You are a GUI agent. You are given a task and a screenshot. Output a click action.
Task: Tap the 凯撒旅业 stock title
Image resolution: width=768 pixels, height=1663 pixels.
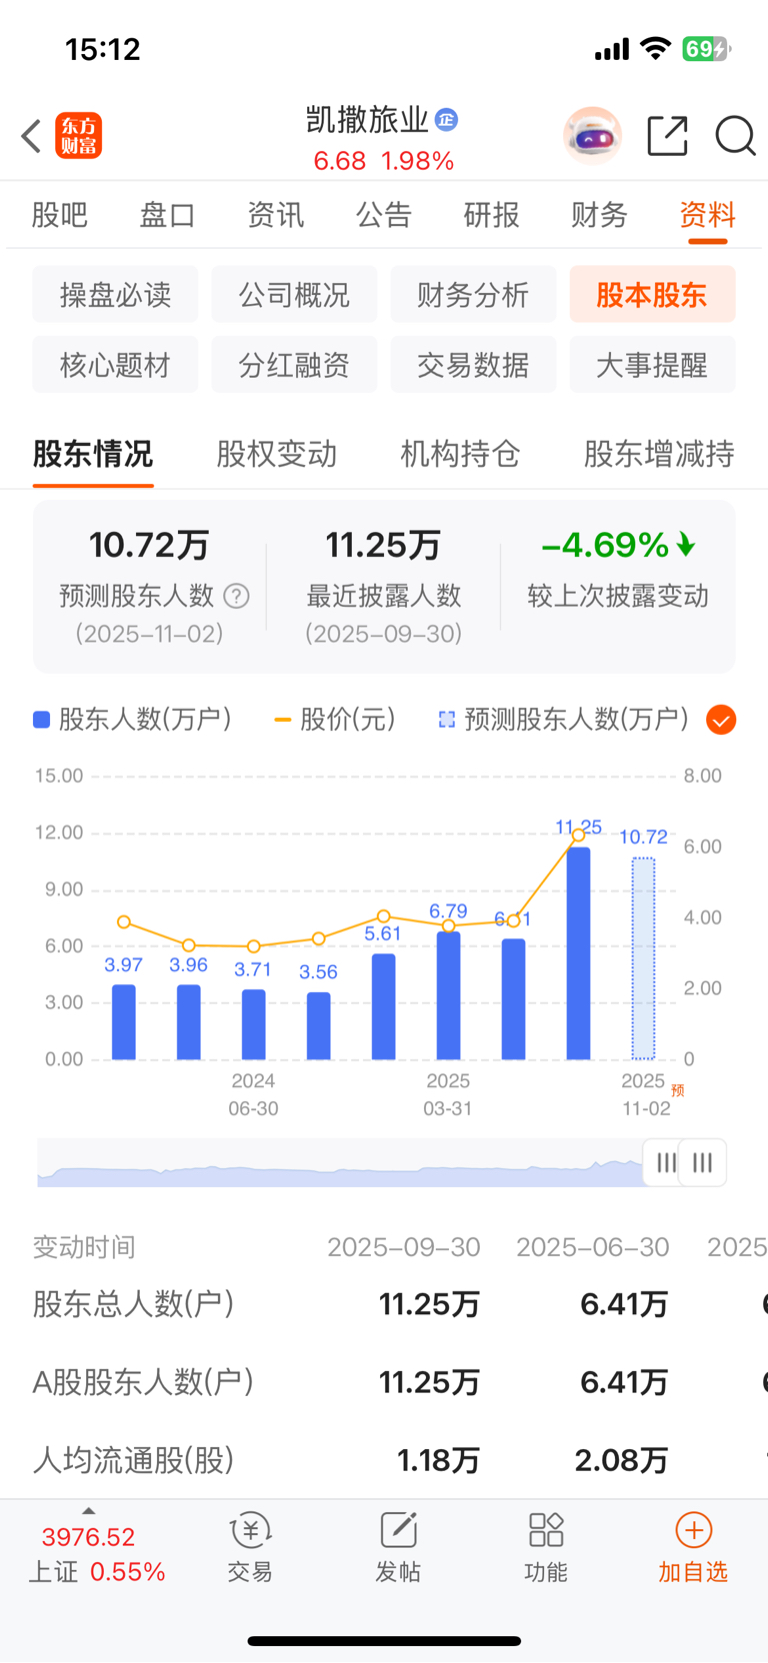[367, 120]
